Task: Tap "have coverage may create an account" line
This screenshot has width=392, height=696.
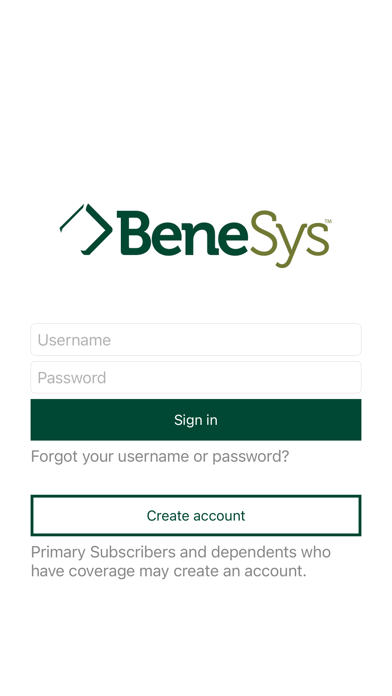Action: pos(169,571)
